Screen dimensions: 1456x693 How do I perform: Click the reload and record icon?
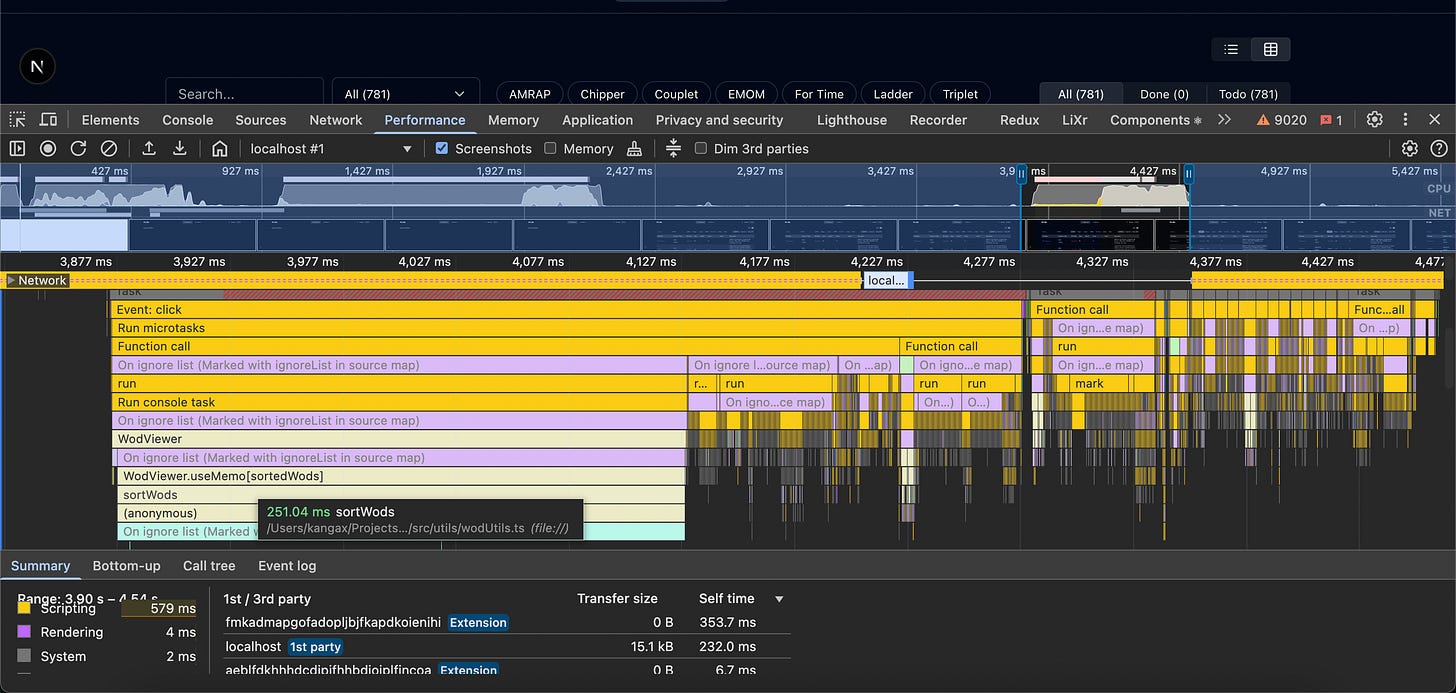[x=78, y=148]
